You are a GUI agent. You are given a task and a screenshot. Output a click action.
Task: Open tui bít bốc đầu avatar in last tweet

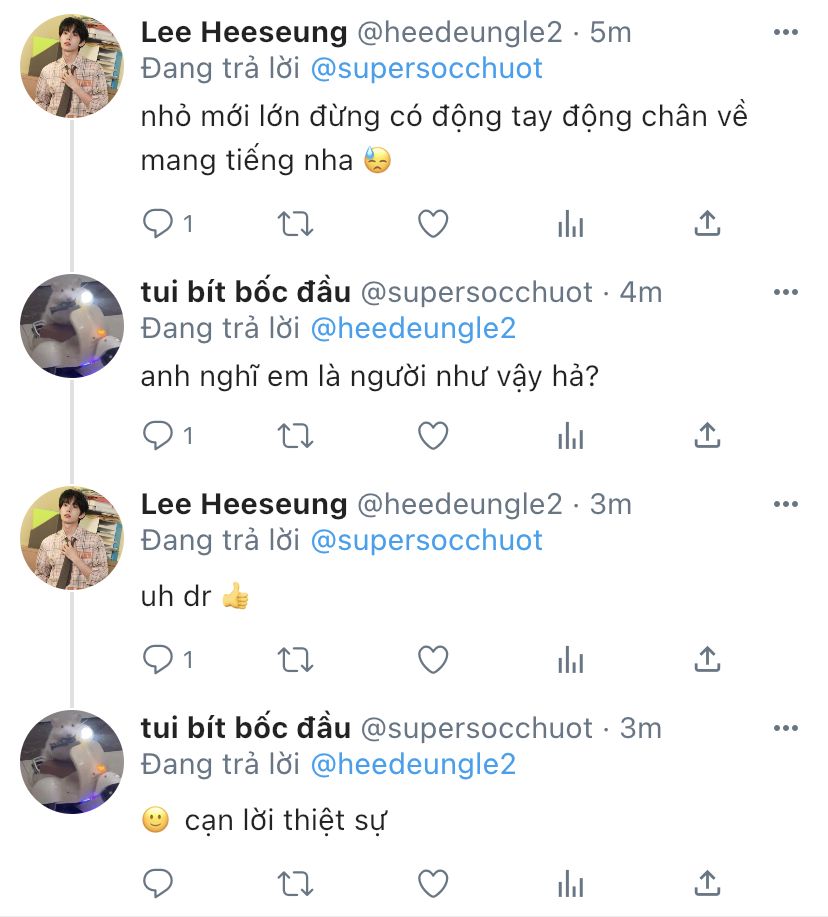click(72, 761)
